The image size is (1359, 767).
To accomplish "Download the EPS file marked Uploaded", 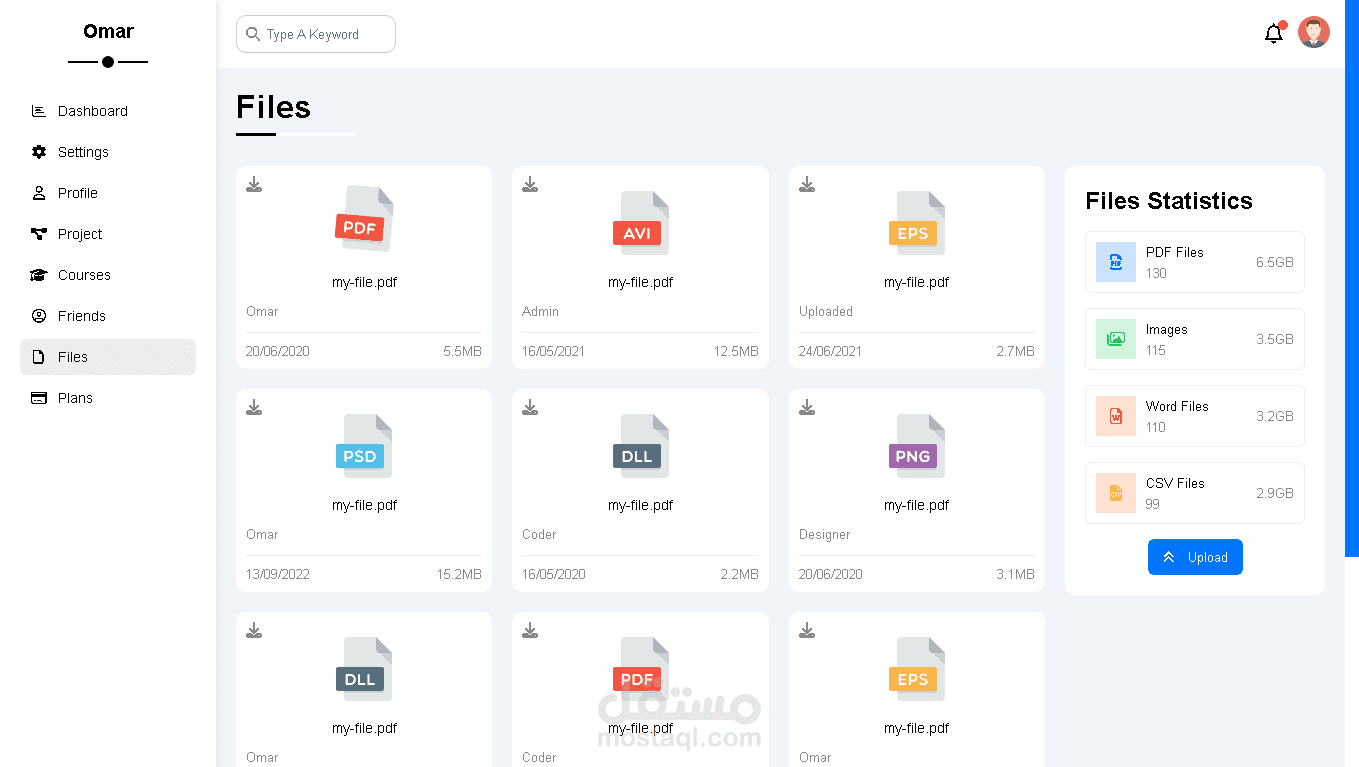I will [x=807, y=184].
